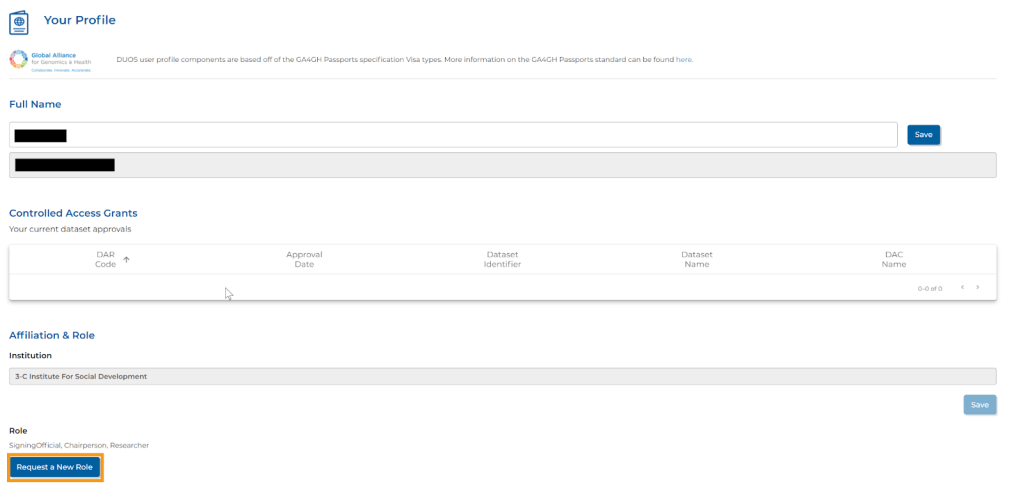Screen dimensions: 1023x491
Task: Click the 'Your Profile' page heading
Action: coord(80,20)
